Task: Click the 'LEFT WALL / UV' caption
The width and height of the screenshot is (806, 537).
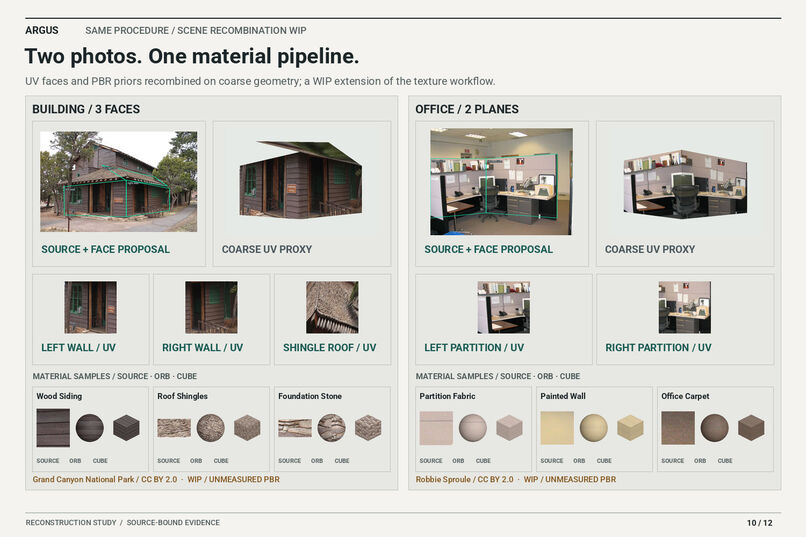Action: [x=78, y=348]
